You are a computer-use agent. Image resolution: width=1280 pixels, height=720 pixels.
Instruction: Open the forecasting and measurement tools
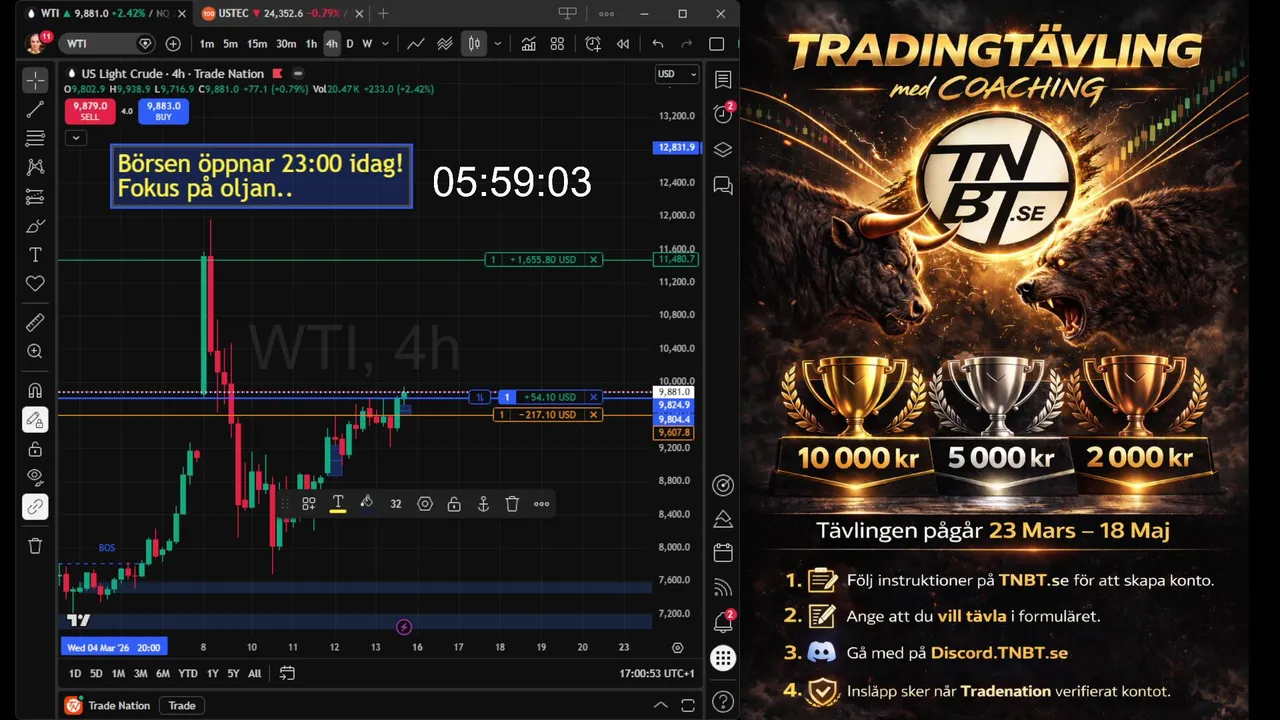click(x=35, y=196)
